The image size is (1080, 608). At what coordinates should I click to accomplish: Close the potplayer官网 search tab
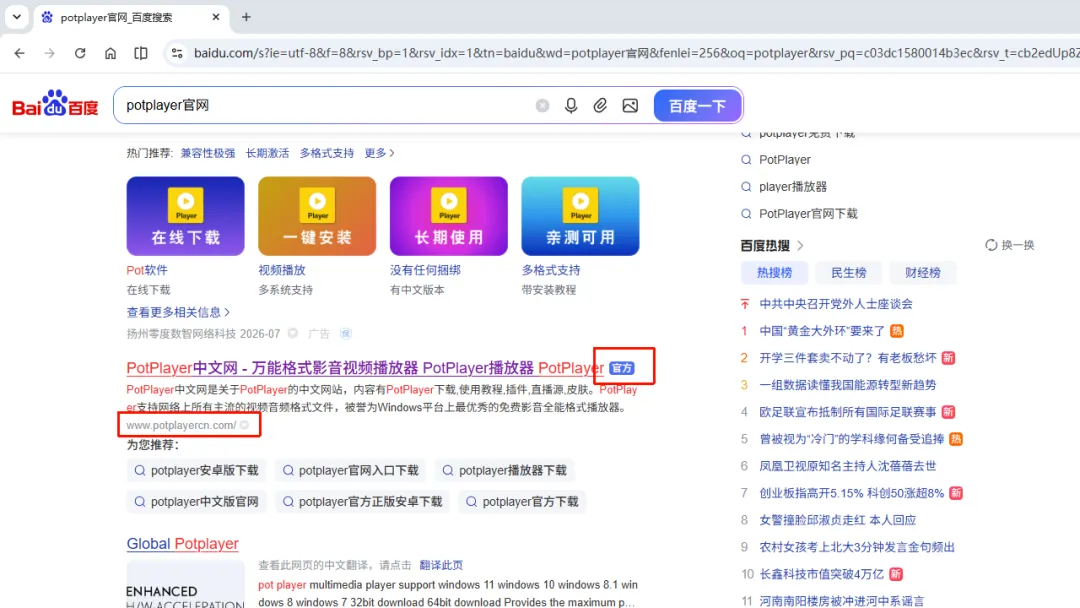click(x=216, y=17)
